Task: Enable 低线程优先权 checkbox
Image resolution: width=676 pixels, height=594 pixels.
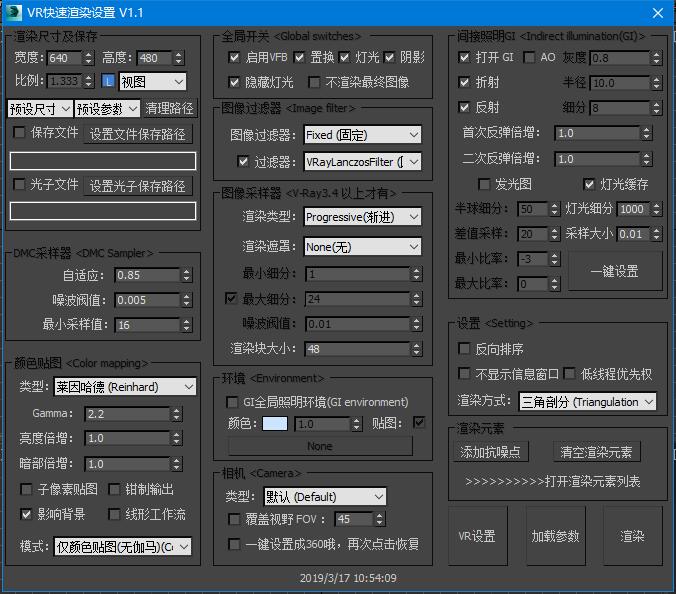Action: (570, 373)
